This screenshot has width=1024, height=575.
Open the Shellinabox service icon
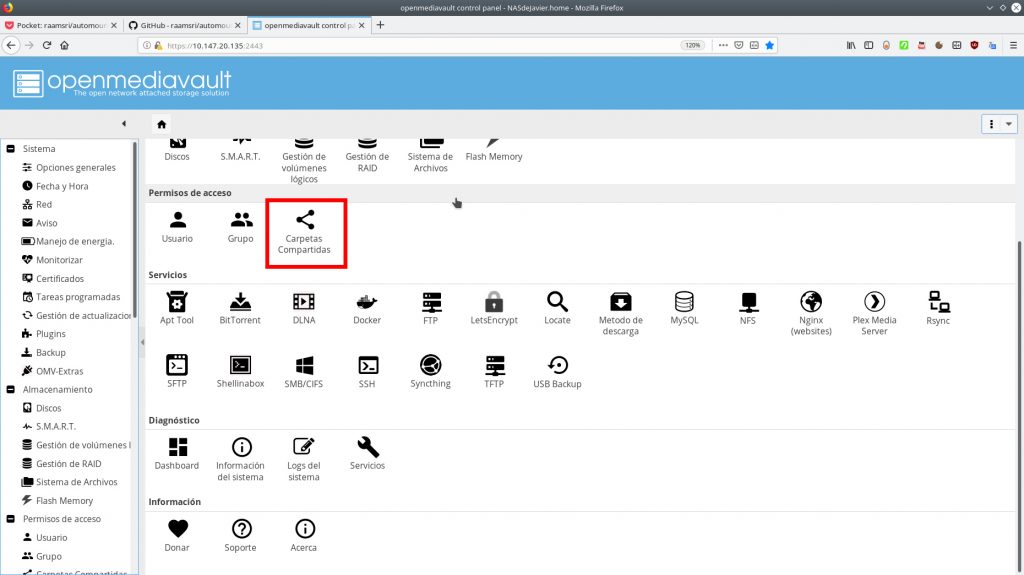pyautogui.click(x=240, y=371)
